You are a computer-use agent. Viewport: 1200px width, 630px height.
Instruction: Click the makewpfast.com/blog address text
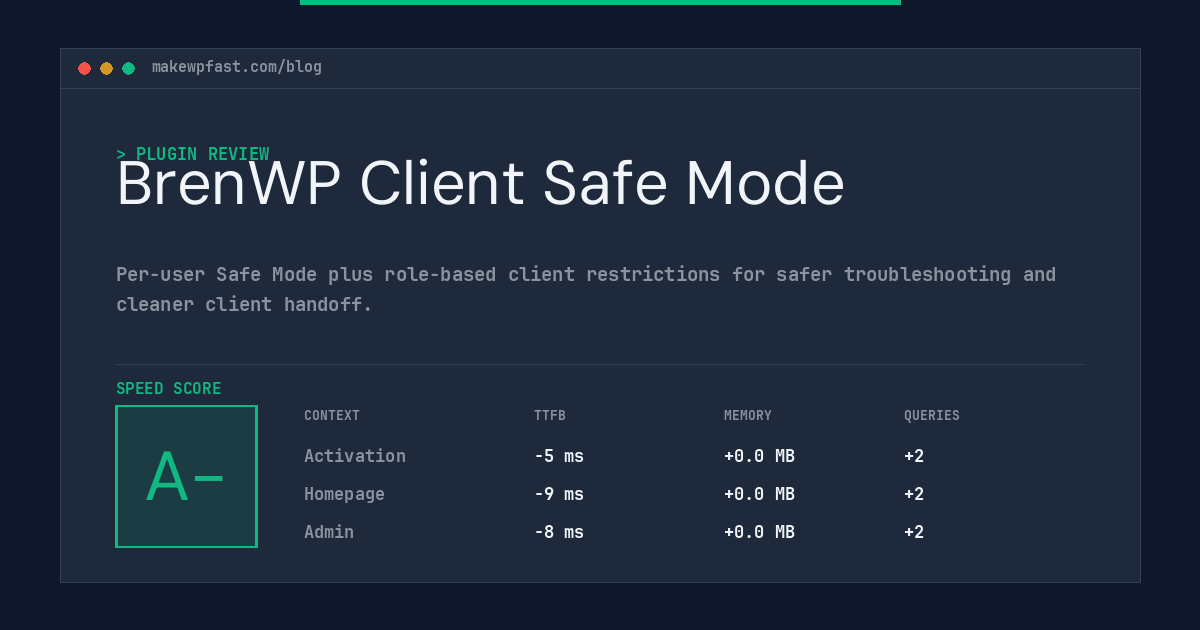237,67
